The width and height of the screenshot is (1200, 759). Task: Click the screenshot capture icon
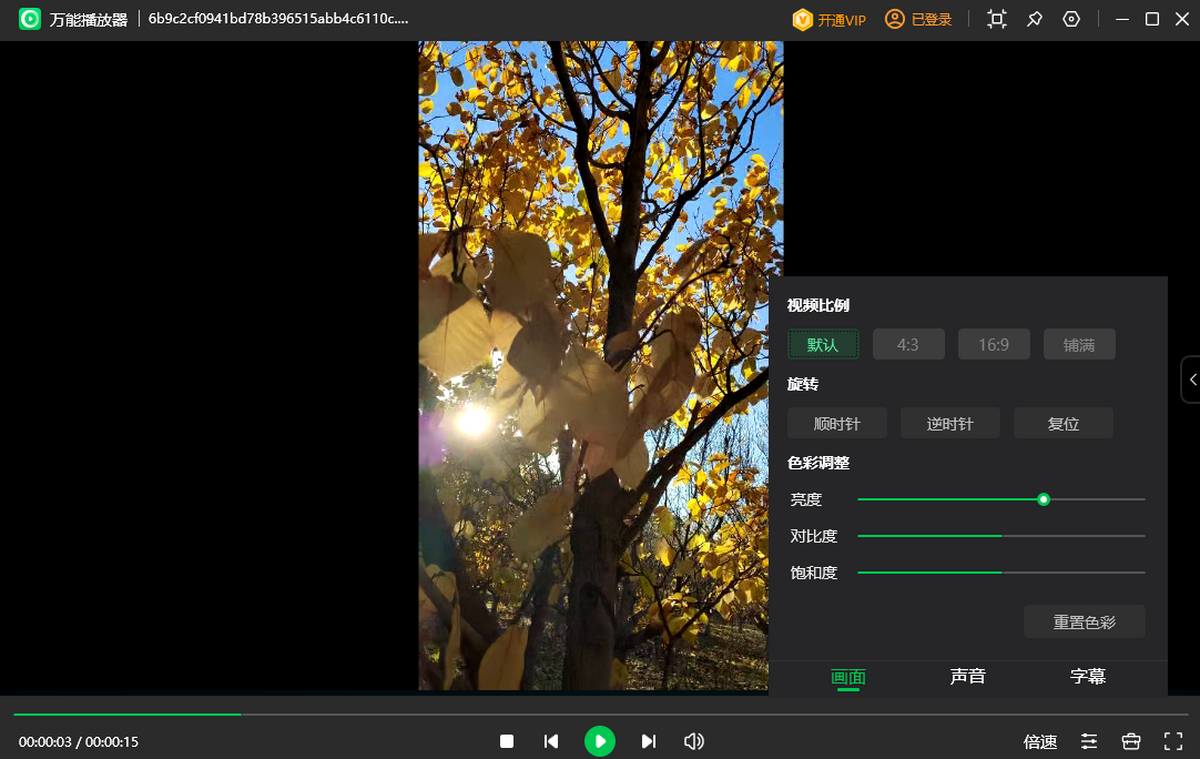(x=997, y=19)
